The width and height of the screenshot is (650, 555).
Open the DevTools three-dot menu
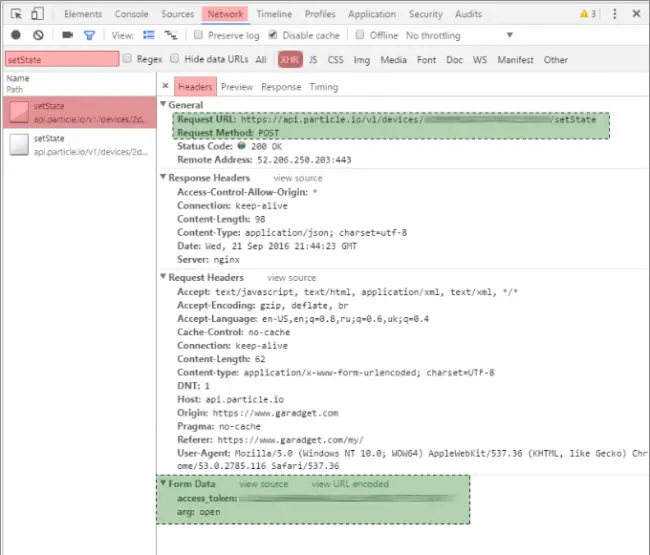coord(615,14)
